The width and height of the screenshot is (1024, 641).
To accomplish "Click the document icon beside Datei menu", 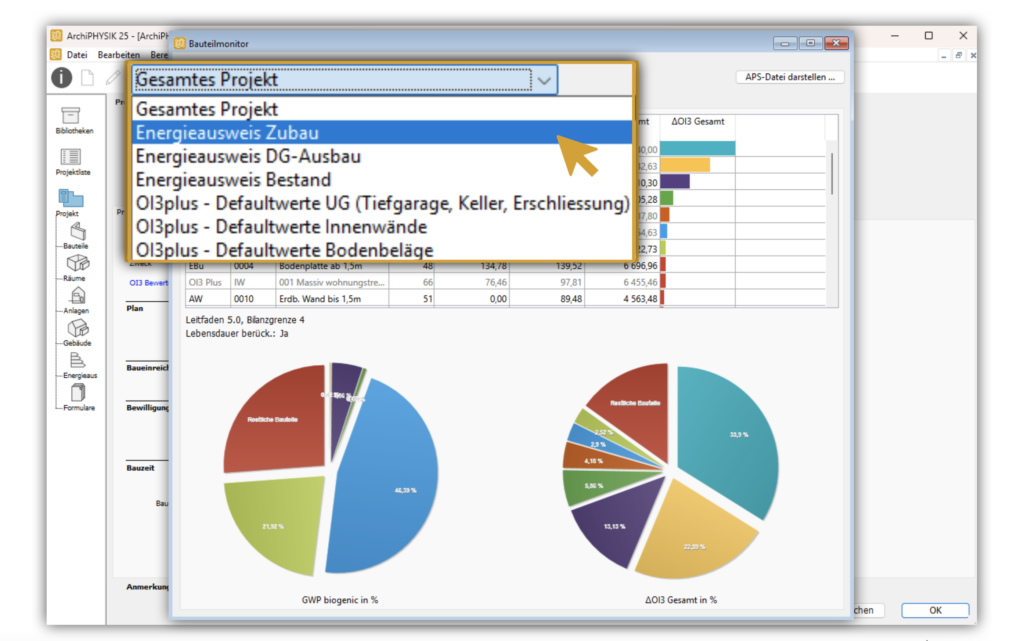I will [x=56, y=55].
